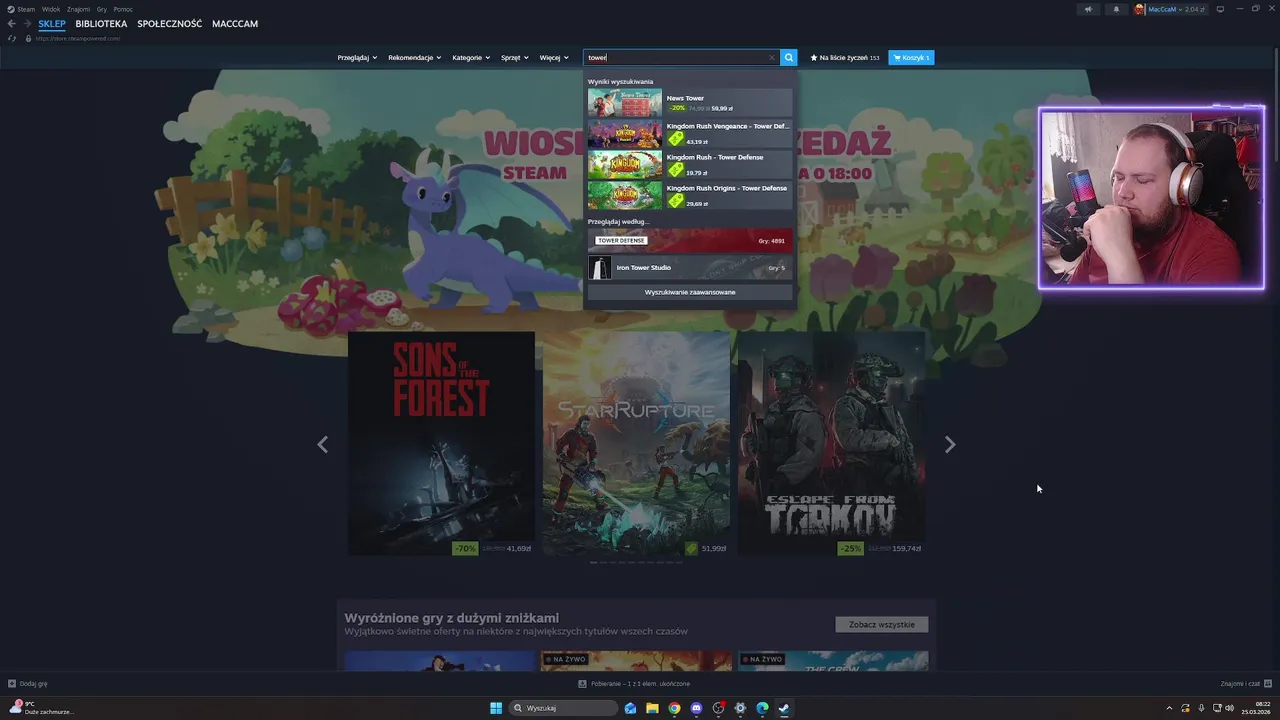Open Na liście życzeń wishlist link
The image size is (1280, 720).
[845, 58]
